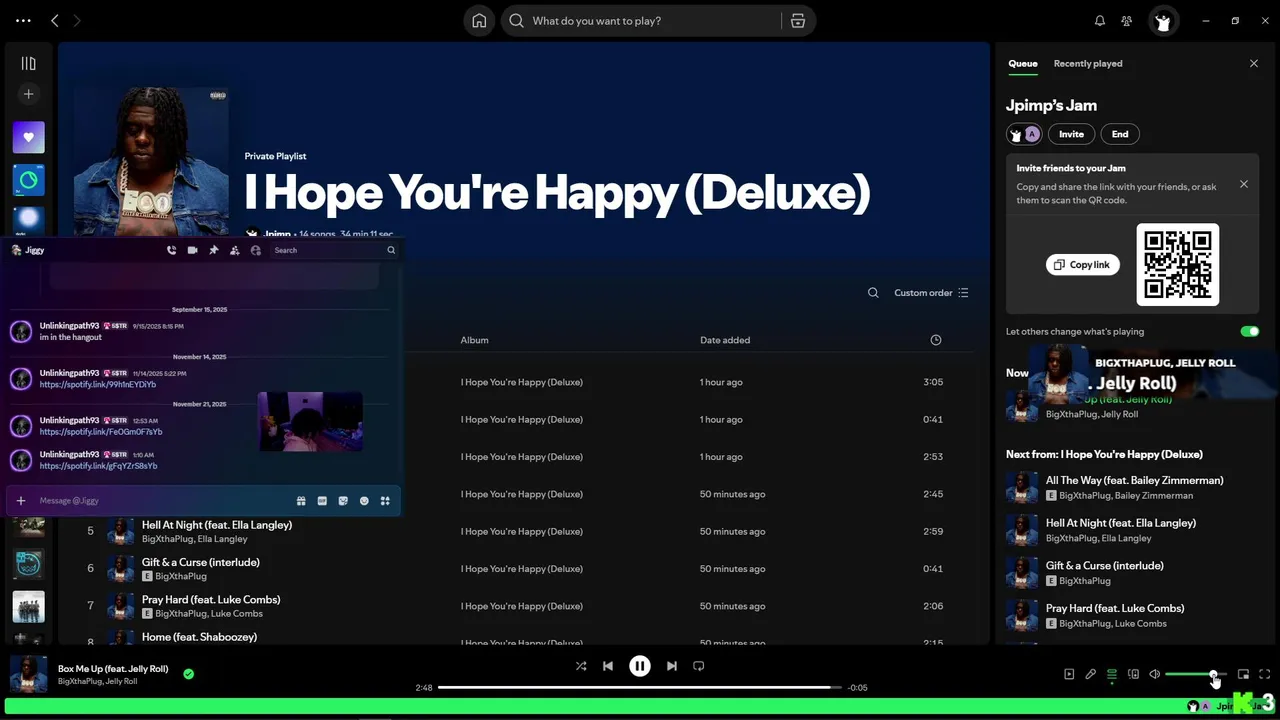Add friends to DM in Discord

(235, 250)
